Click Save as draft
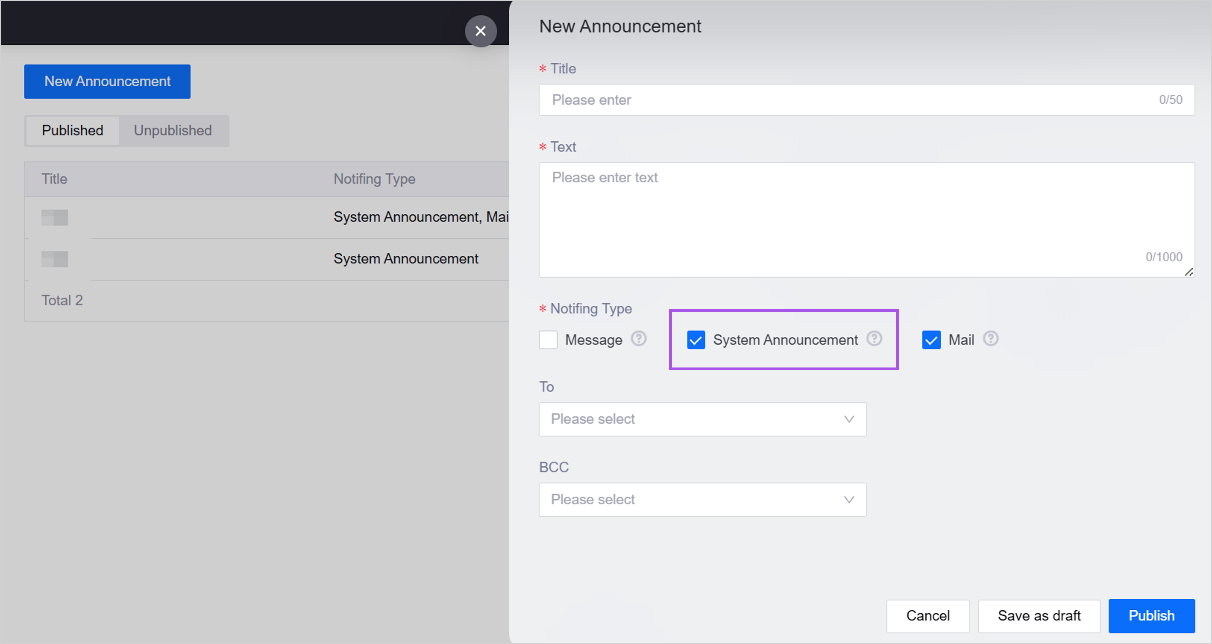The width and height of the screenshot is (1212, 644). point(1039,616)
